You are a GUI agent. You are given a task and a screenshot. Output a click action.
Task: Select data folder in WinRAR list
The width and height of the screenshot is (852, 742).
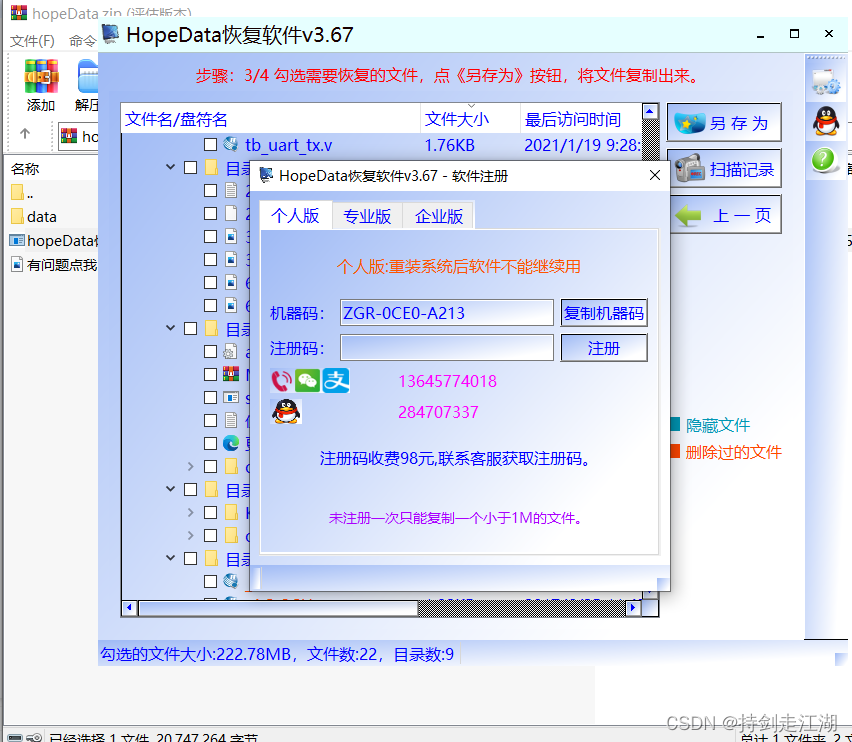(x=34, y=217)
